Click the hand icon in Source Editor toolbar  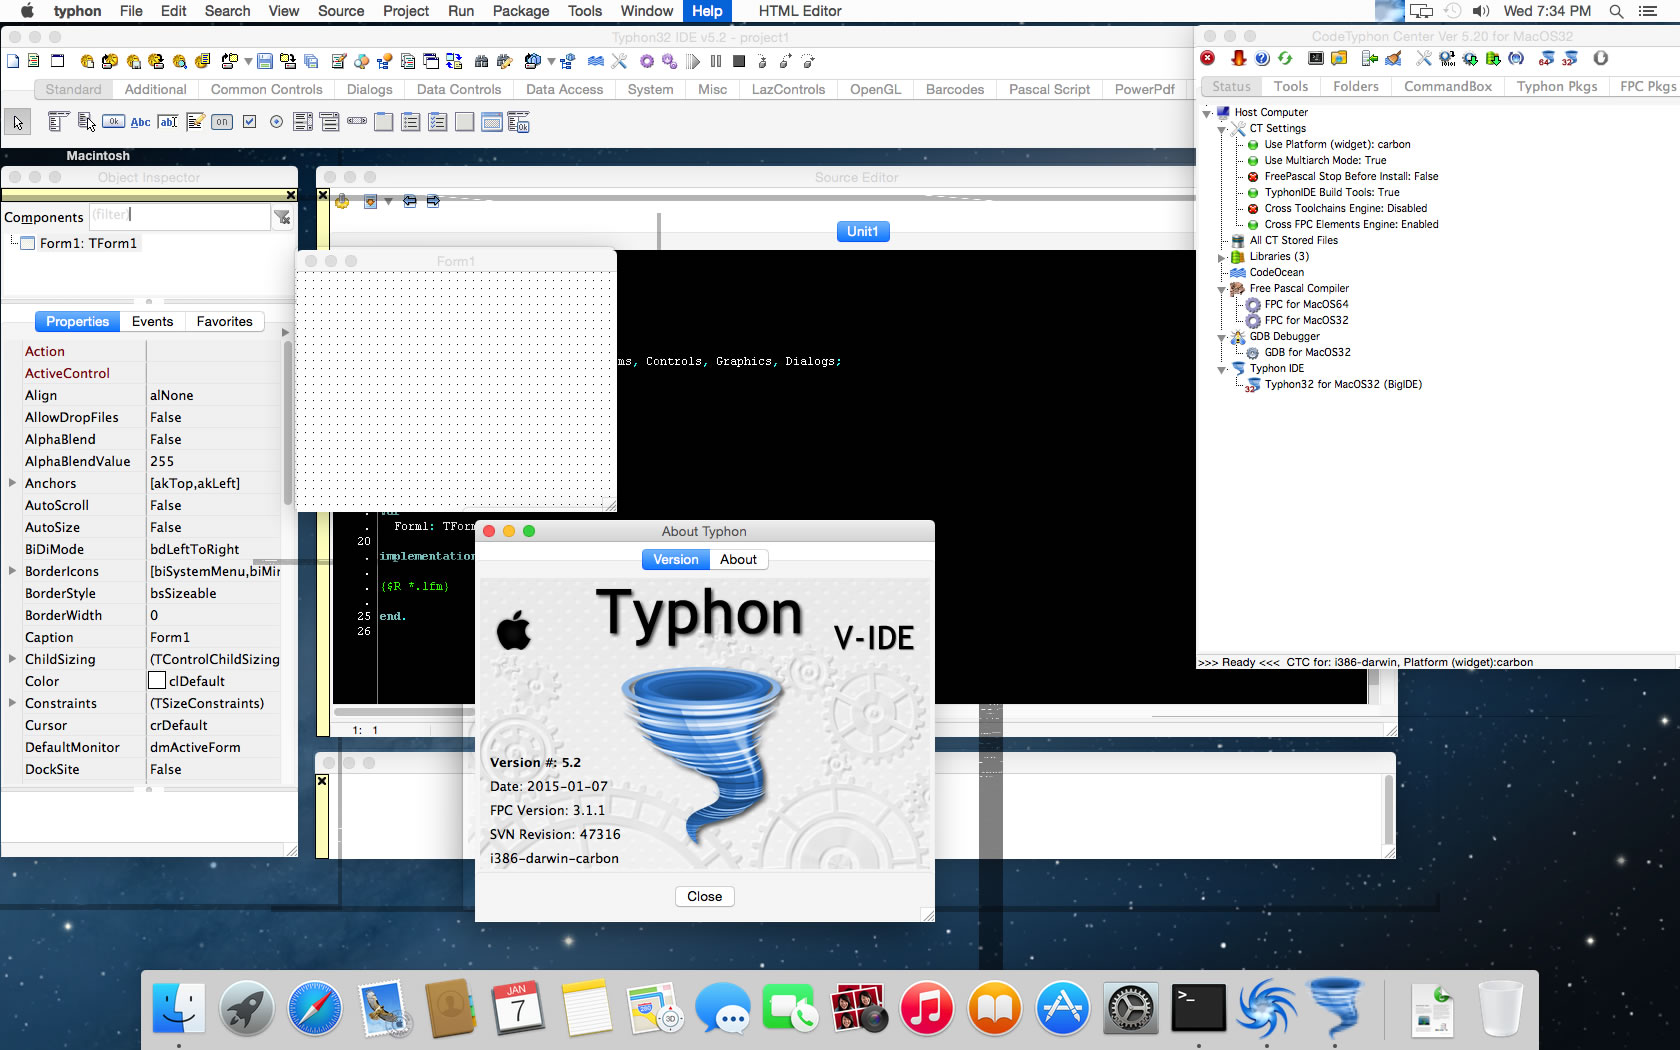tap(342, 201)
